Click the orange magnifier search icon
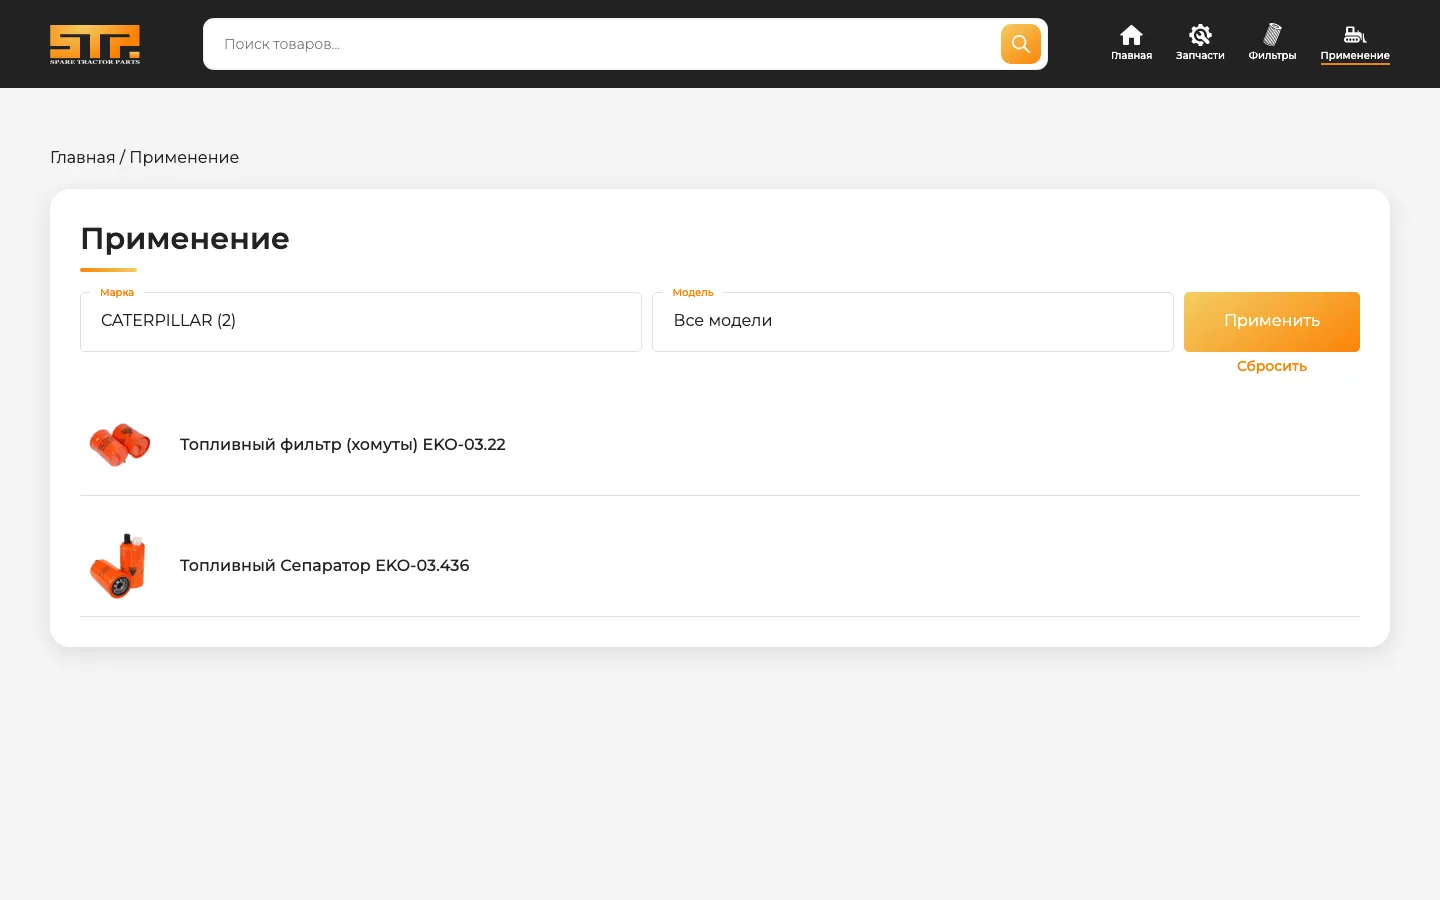Screen dimensions: 1440x900 pos(1021,44)
